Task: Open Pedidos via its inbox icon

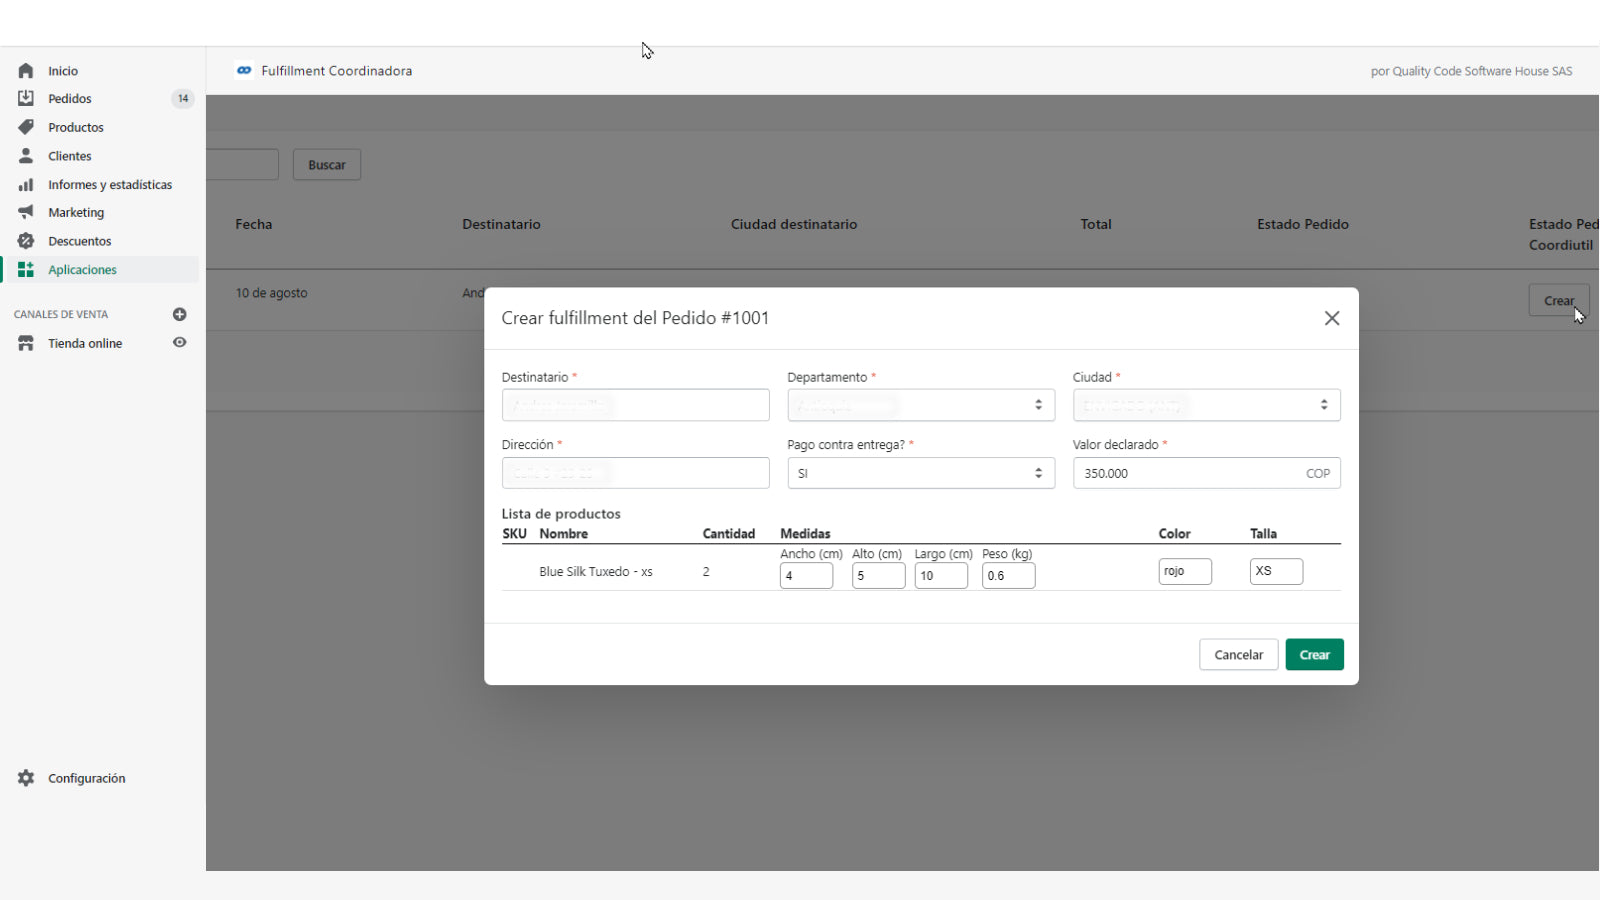Action: [x=26, y=98]
